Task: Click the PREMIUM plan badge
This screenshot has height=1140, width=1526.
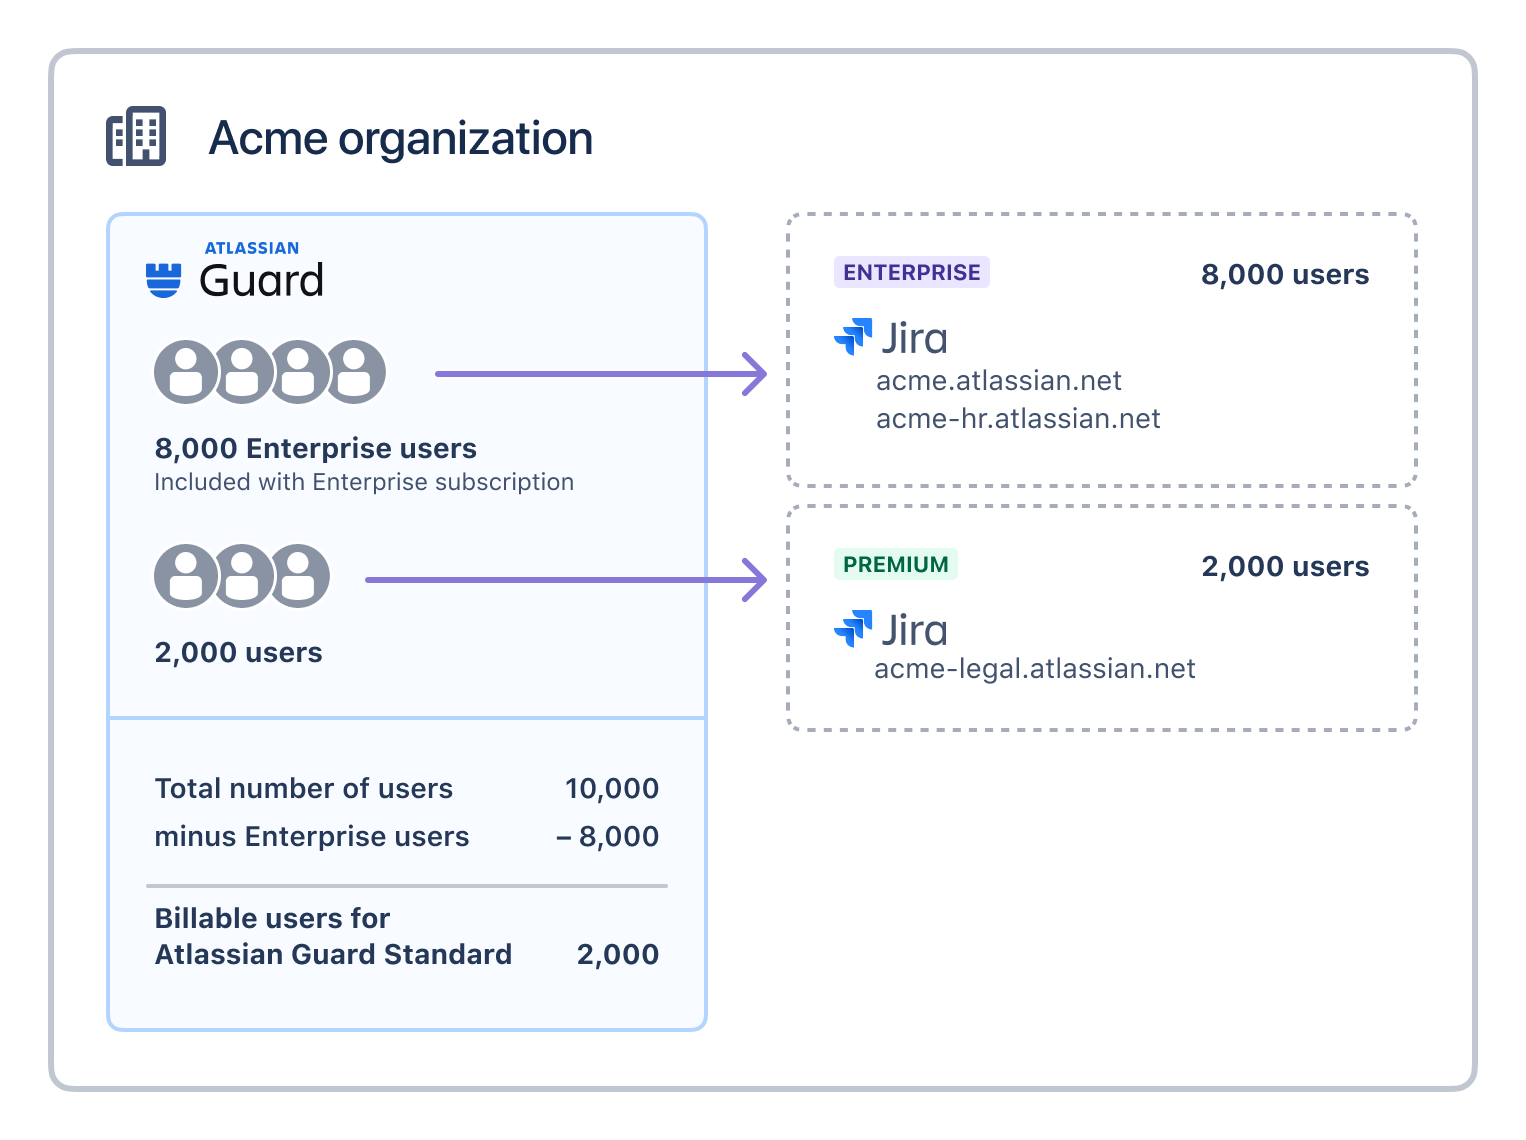Action: point(896,564)
